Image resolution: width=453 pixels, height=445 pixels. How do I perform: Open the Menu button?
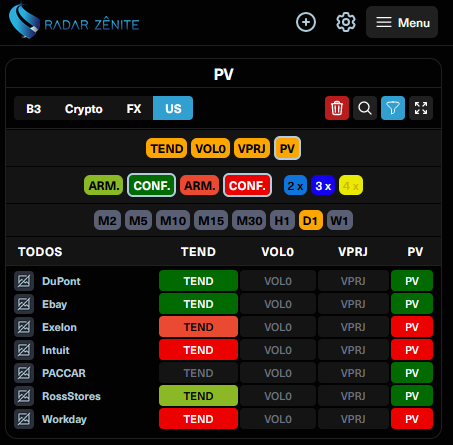(x=402, y=22)
